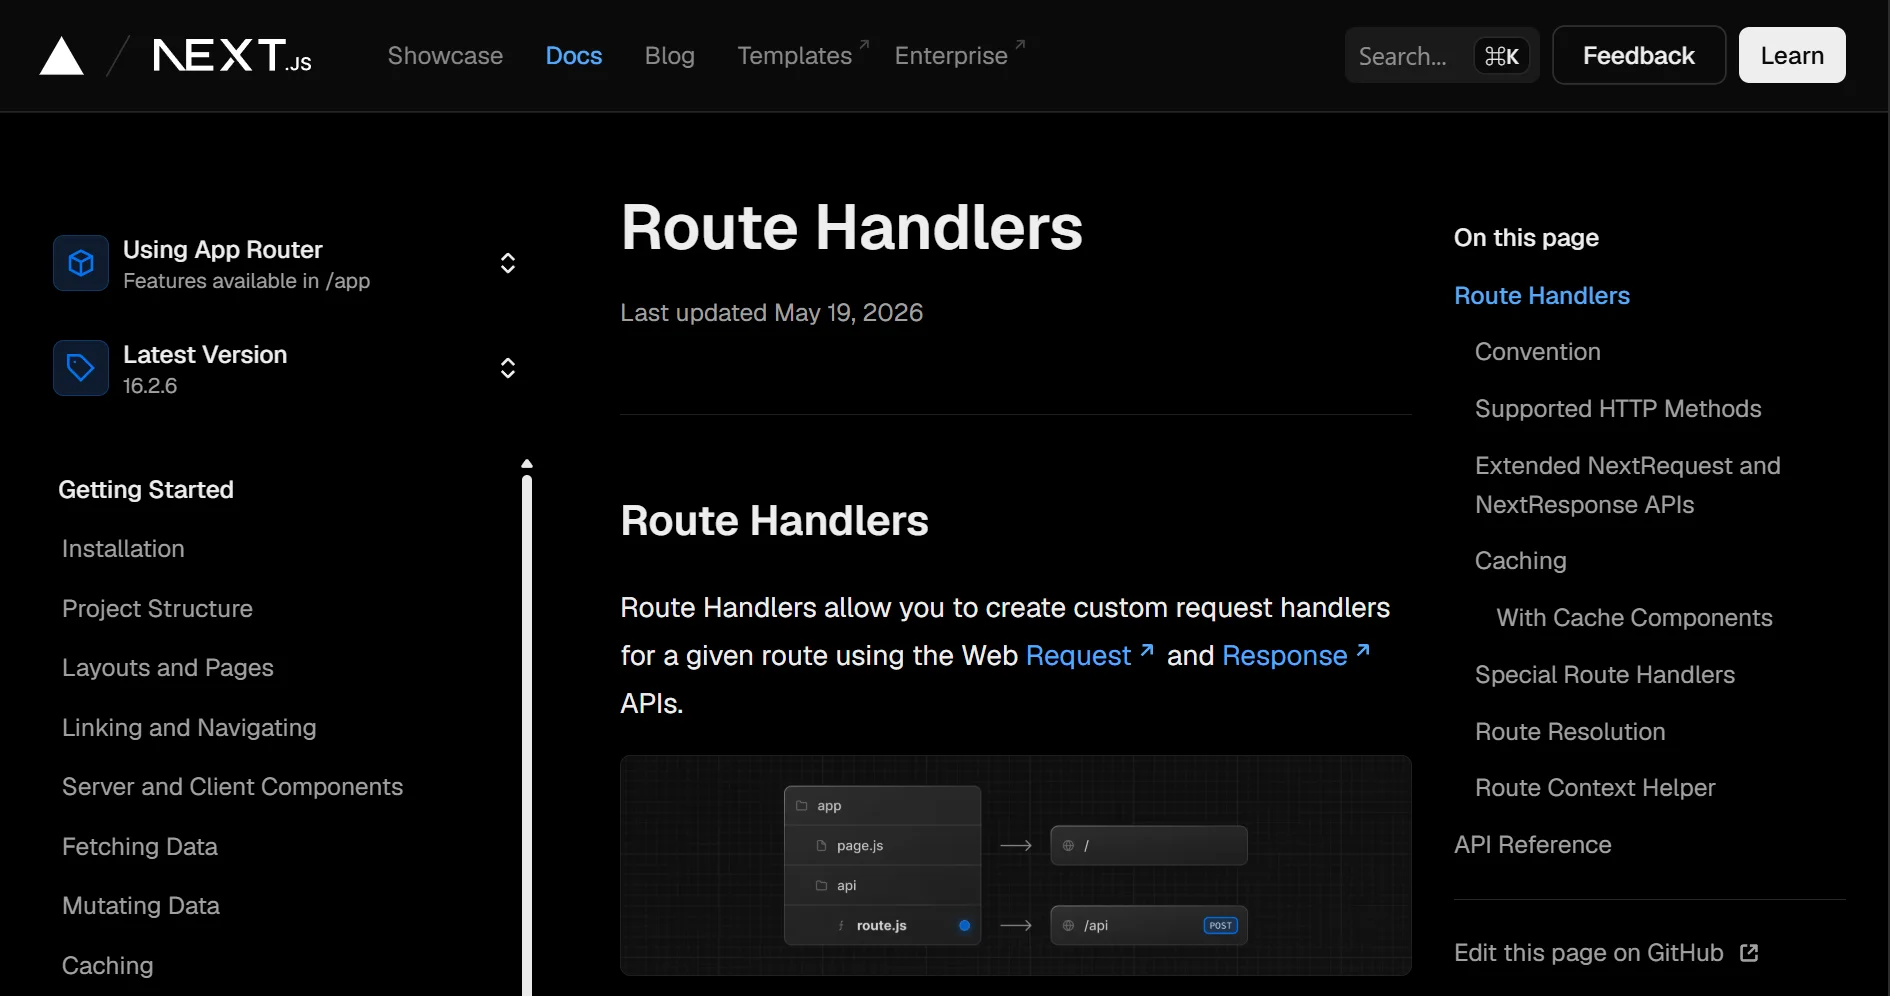Image resolution: width=1890 pixels, height=996 pixels.
Task: Click the POST badge in the diagram
Action: pyautogui.click(x=1220, y=925)
